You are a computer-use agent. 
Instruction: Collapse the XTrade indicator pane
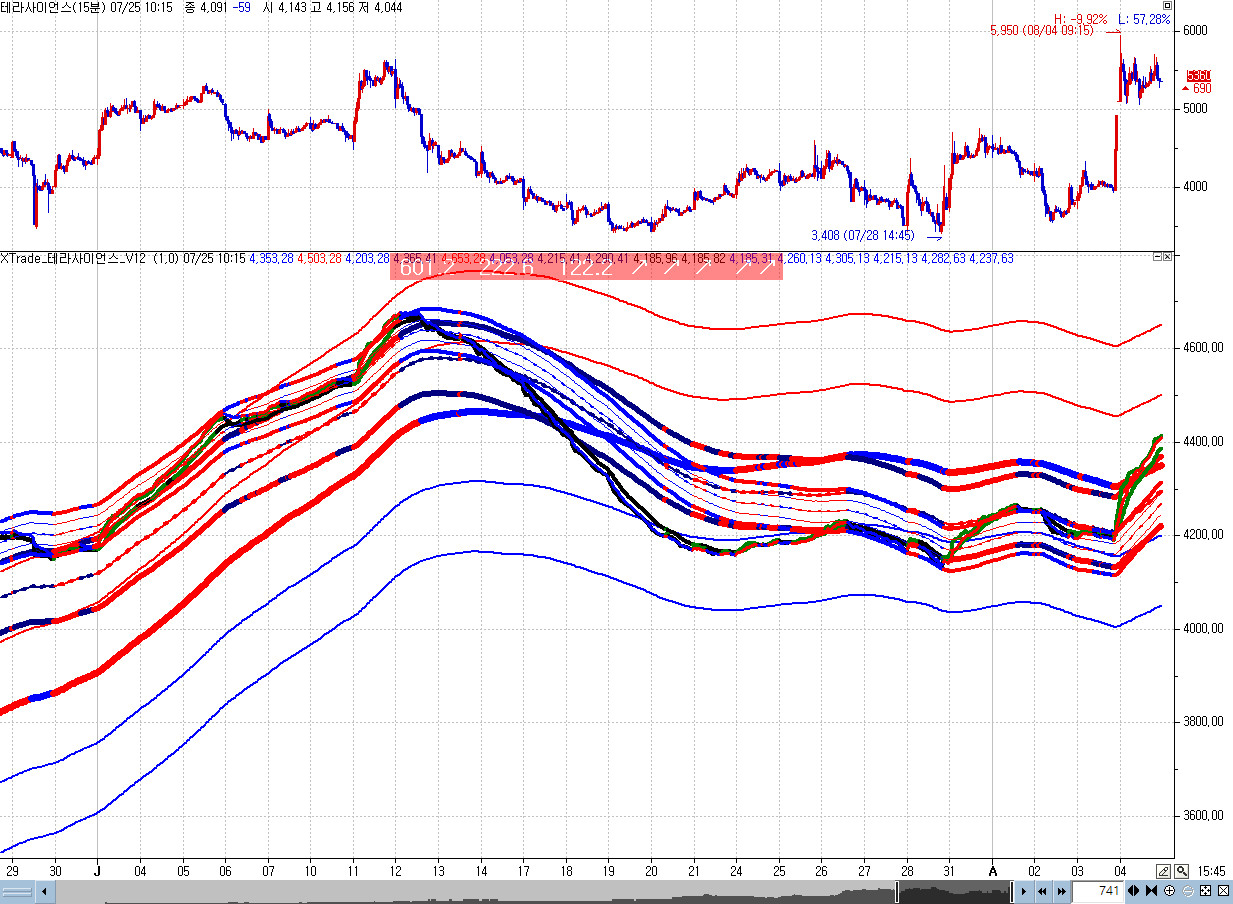tap(1157, 257)
